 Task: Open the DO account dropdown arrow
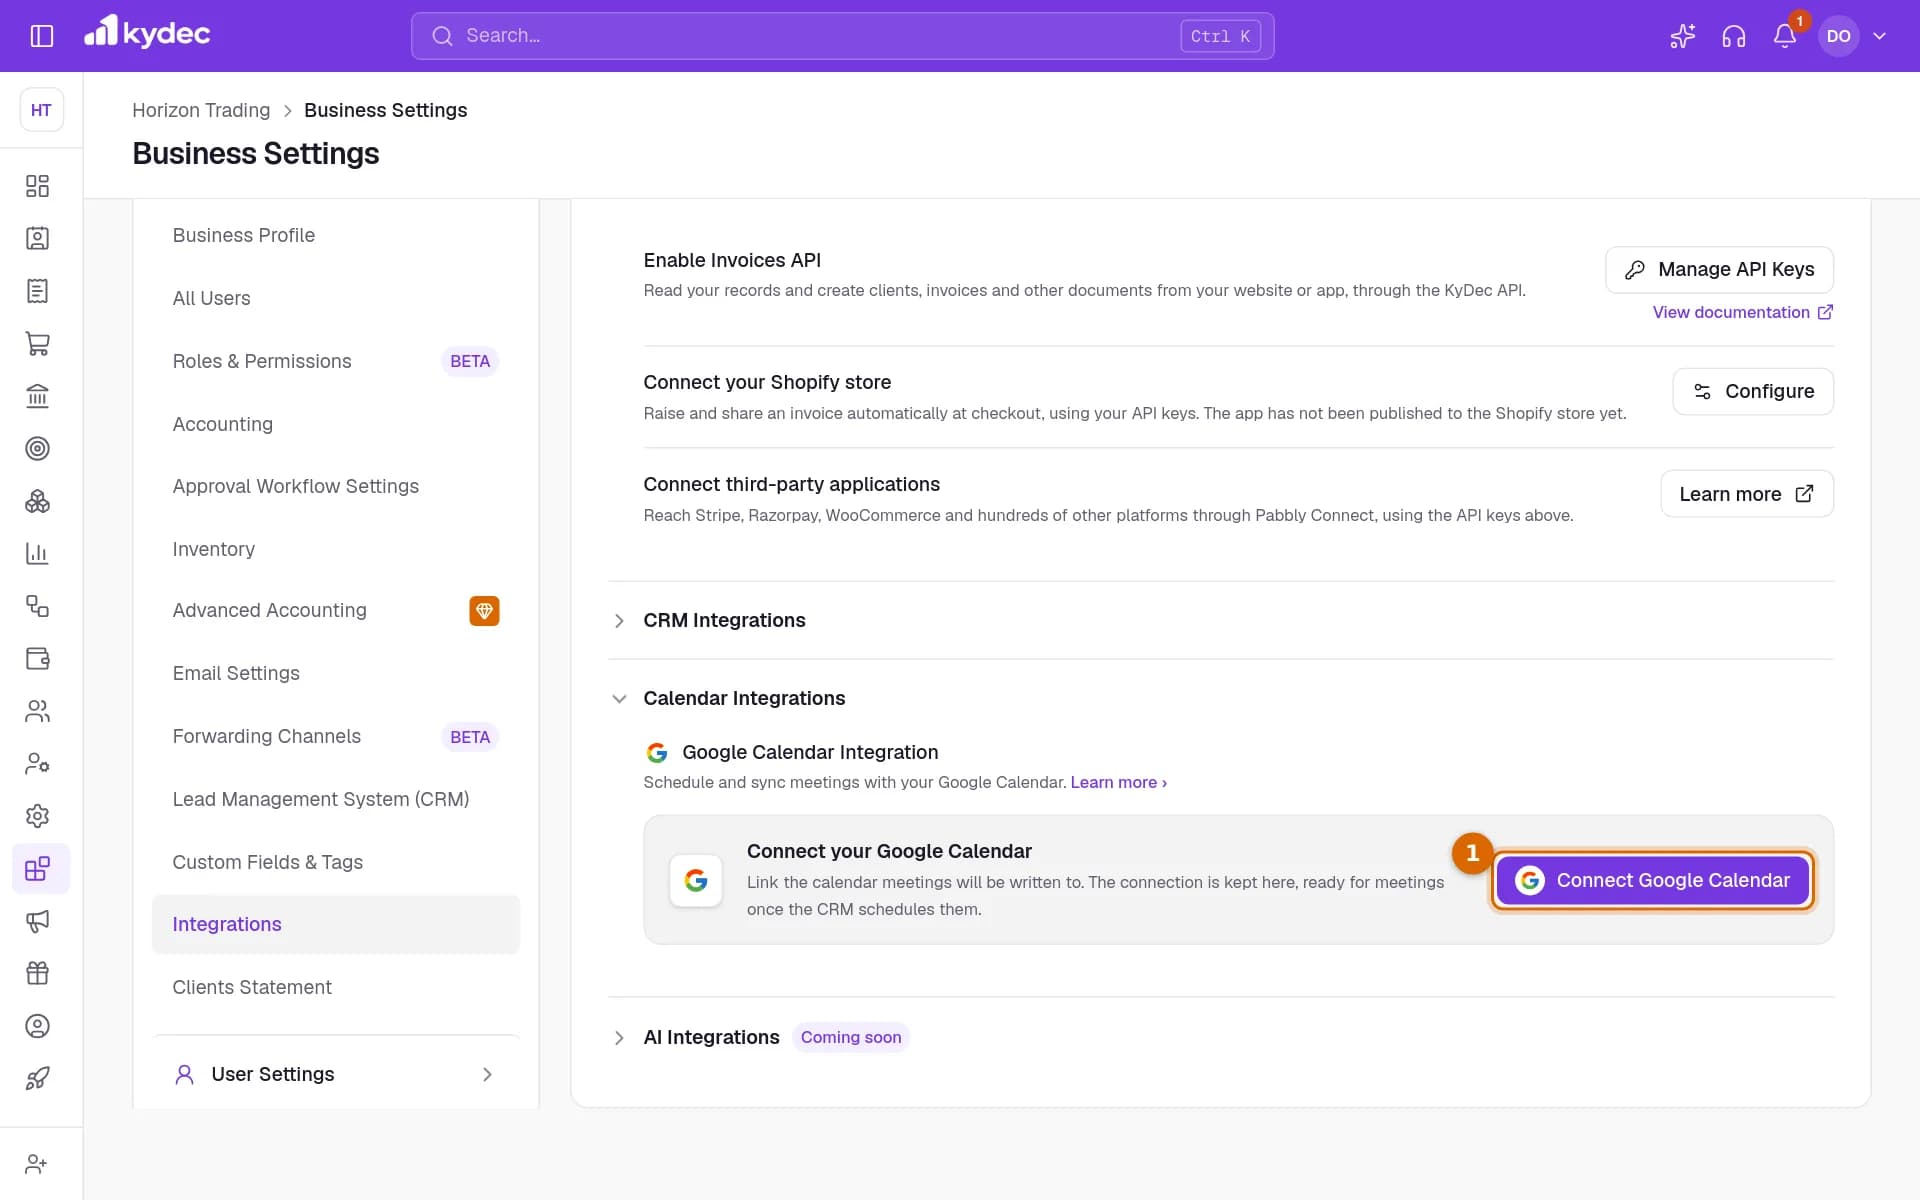click(x=1880, y=36)
